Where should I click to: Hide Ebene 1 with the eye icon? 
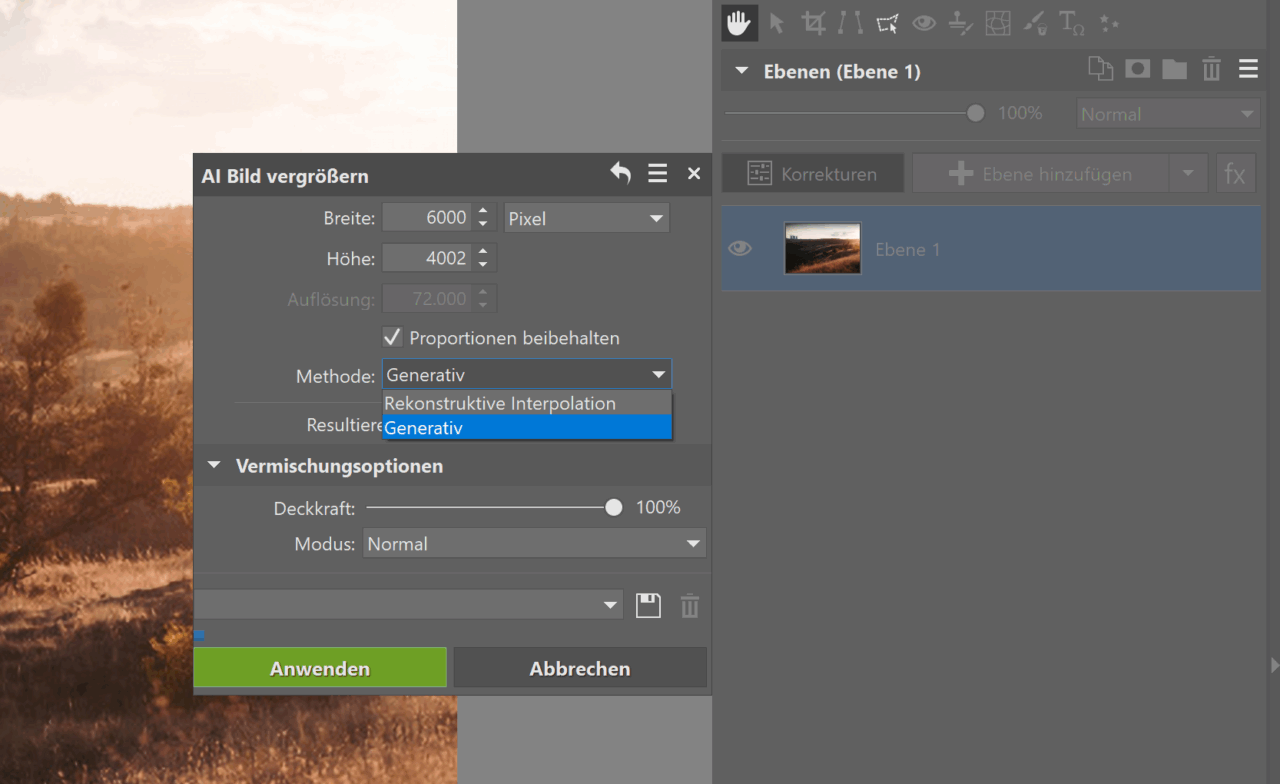point(740,249)
